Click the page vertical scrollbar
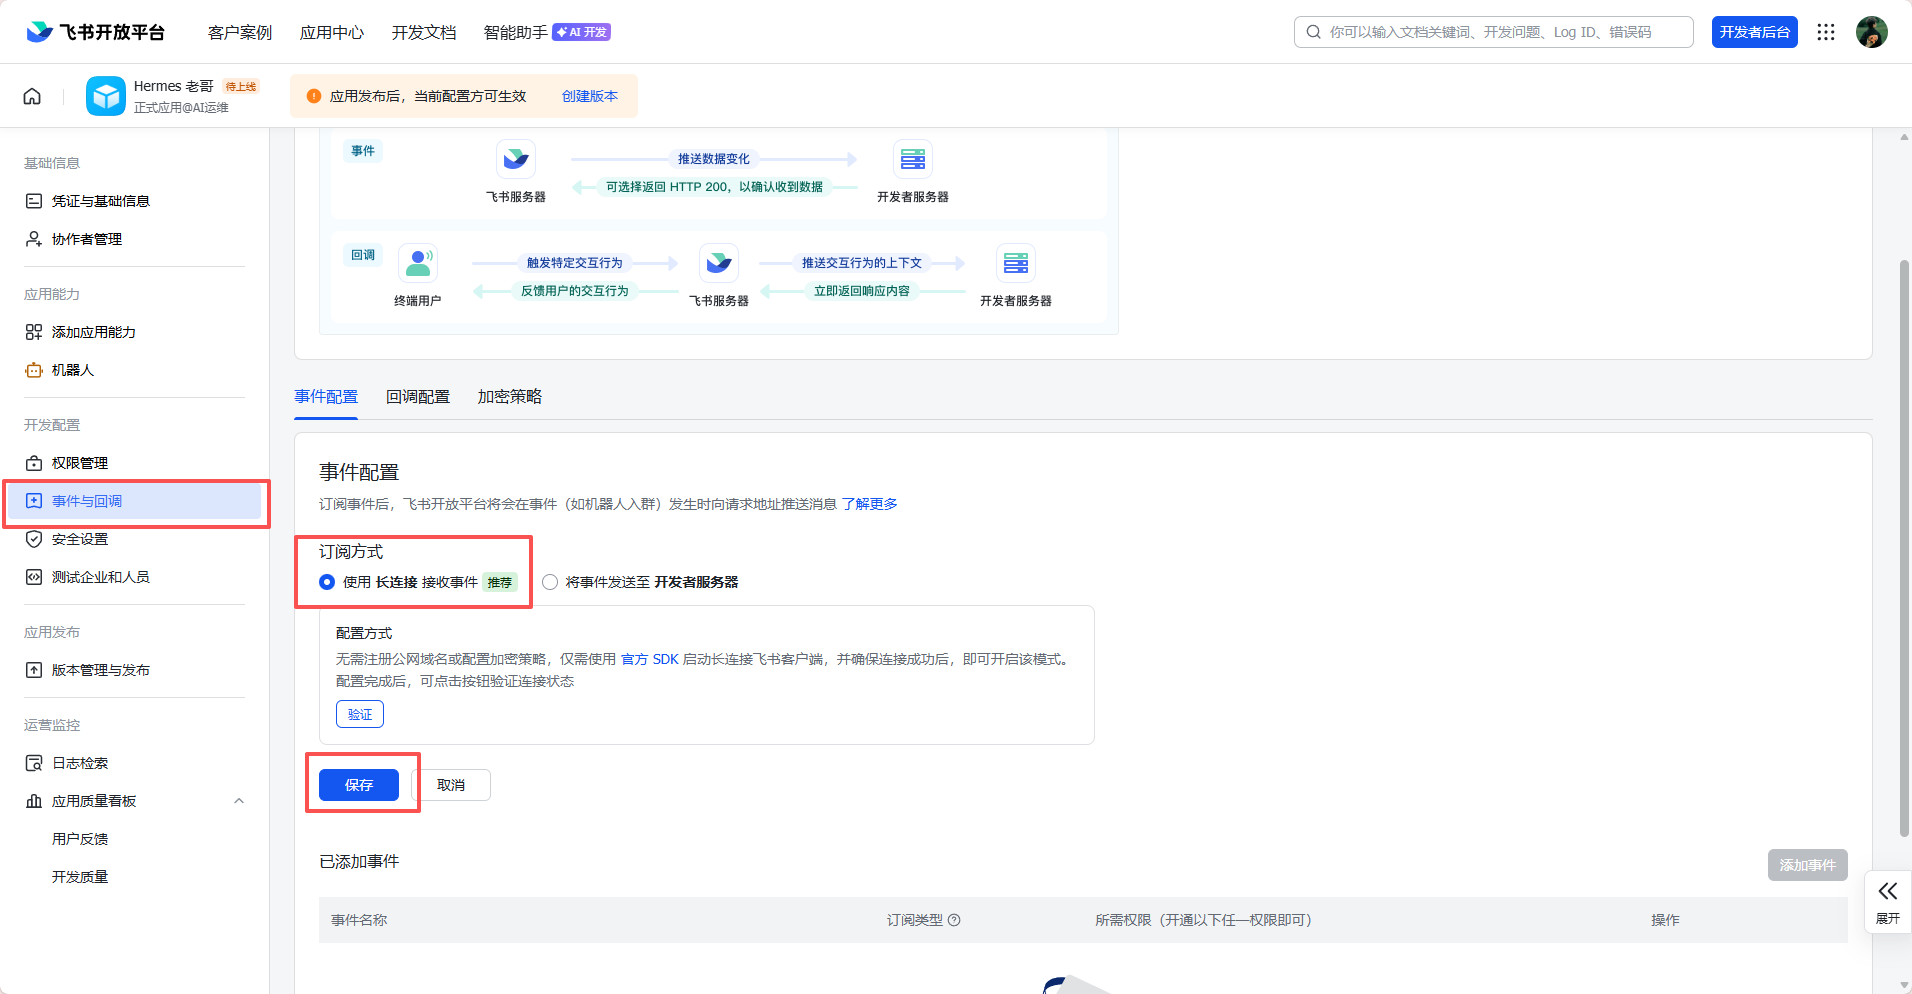The width and height of the screenshot is (1912, 994). tap(1904, 548)
